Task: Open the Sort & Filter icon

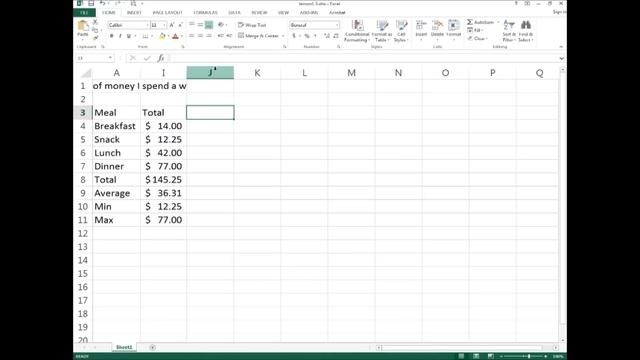Action: (x=509, y=25)
